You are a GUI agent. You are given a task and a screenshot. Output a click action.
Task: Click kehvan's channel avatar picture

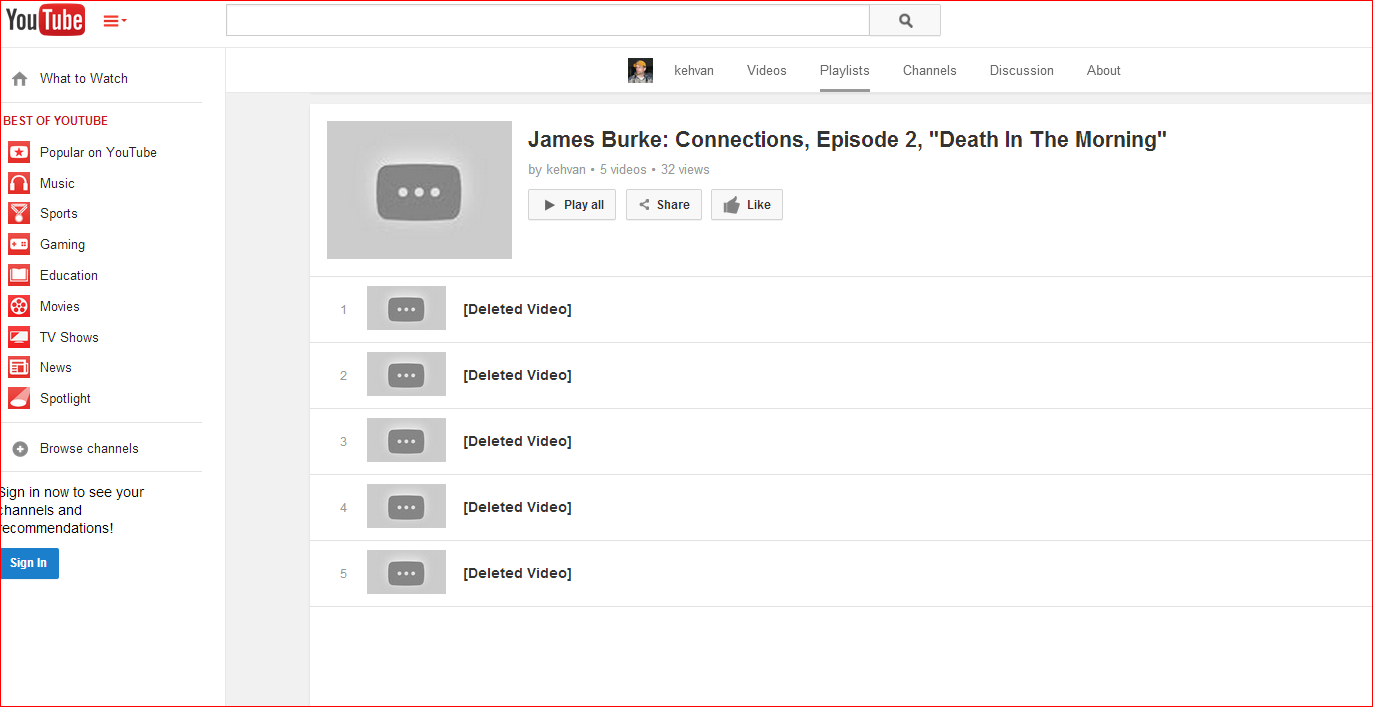[640, 70]
